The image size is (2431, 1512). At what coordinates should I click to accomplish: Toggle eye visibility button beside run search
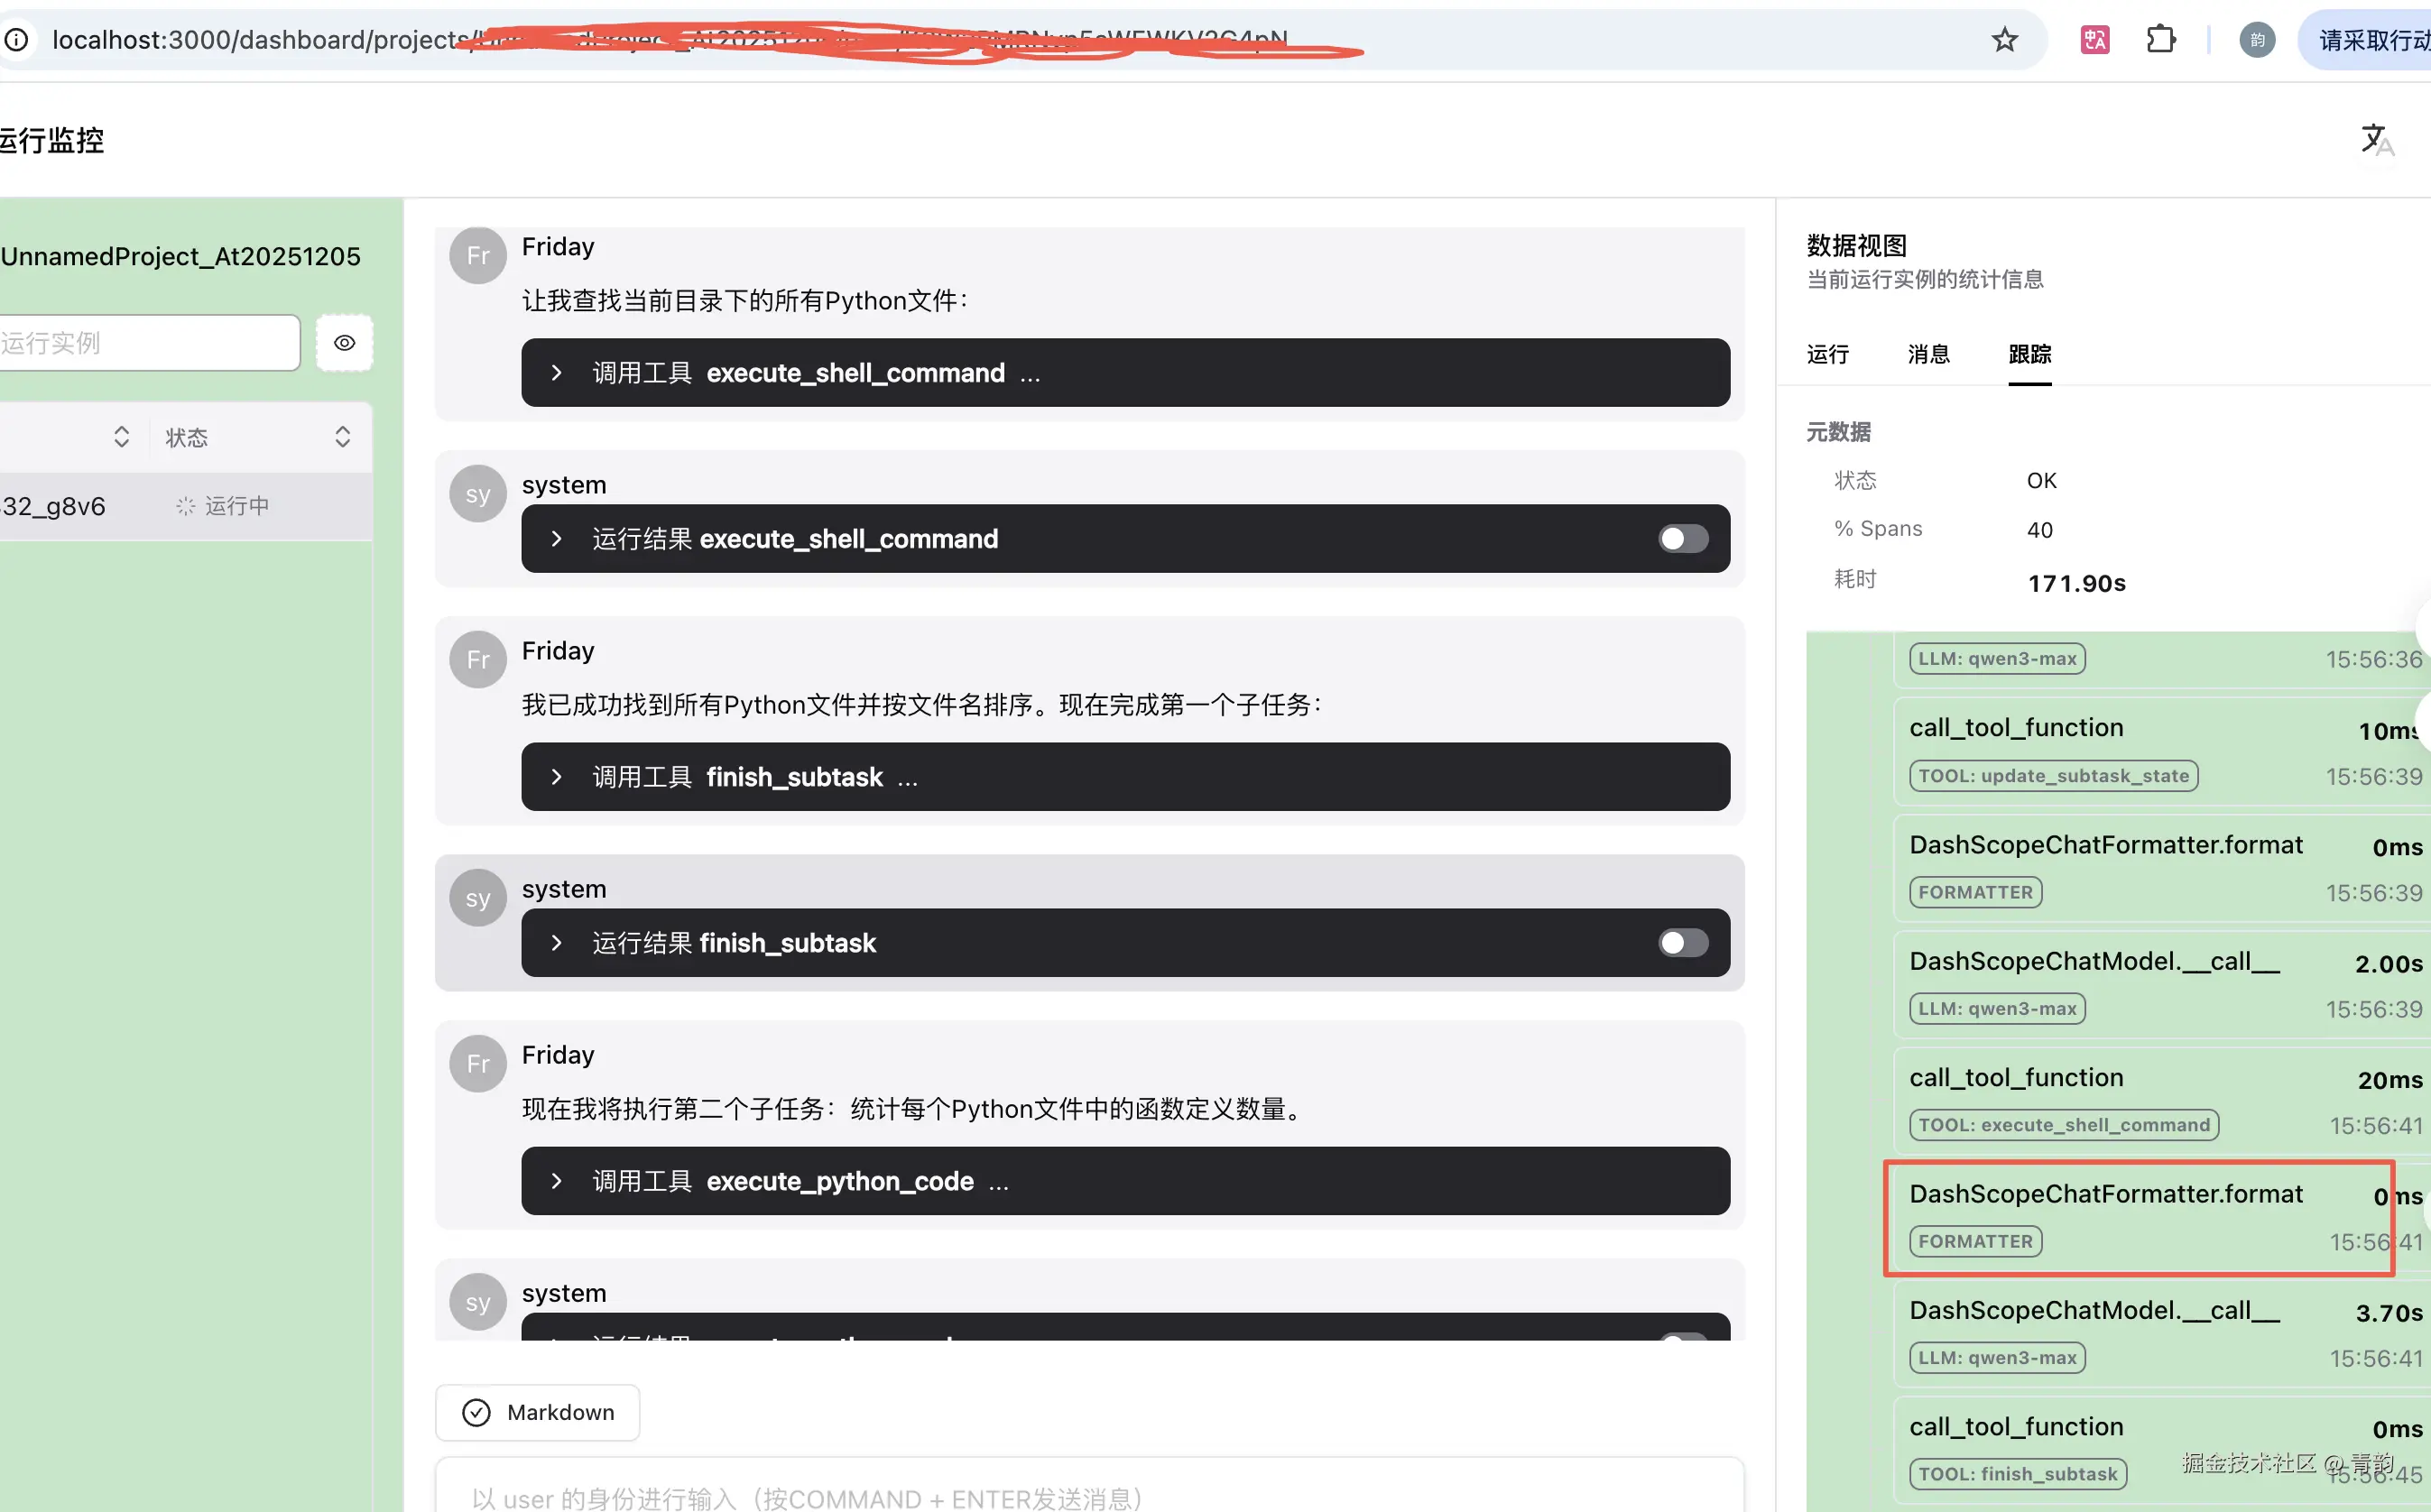tap(344, 343)
